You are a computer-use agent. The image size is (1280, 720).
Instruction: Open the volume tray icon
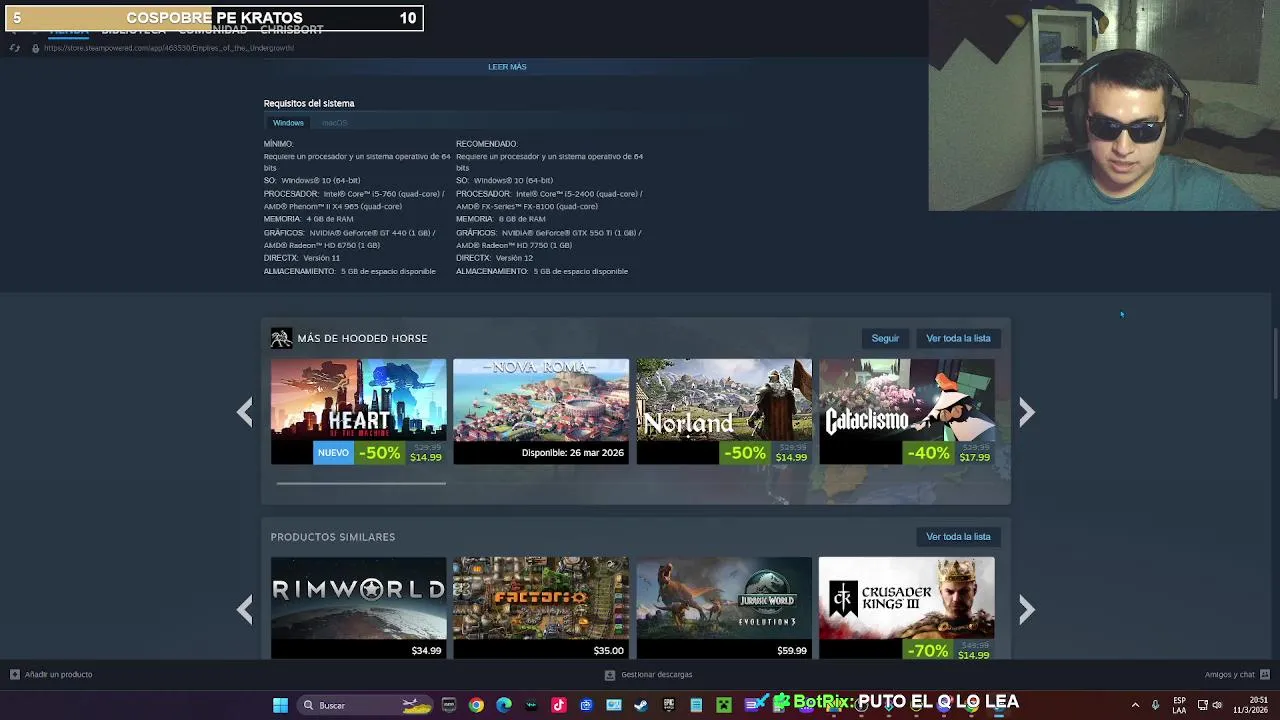1217,705
